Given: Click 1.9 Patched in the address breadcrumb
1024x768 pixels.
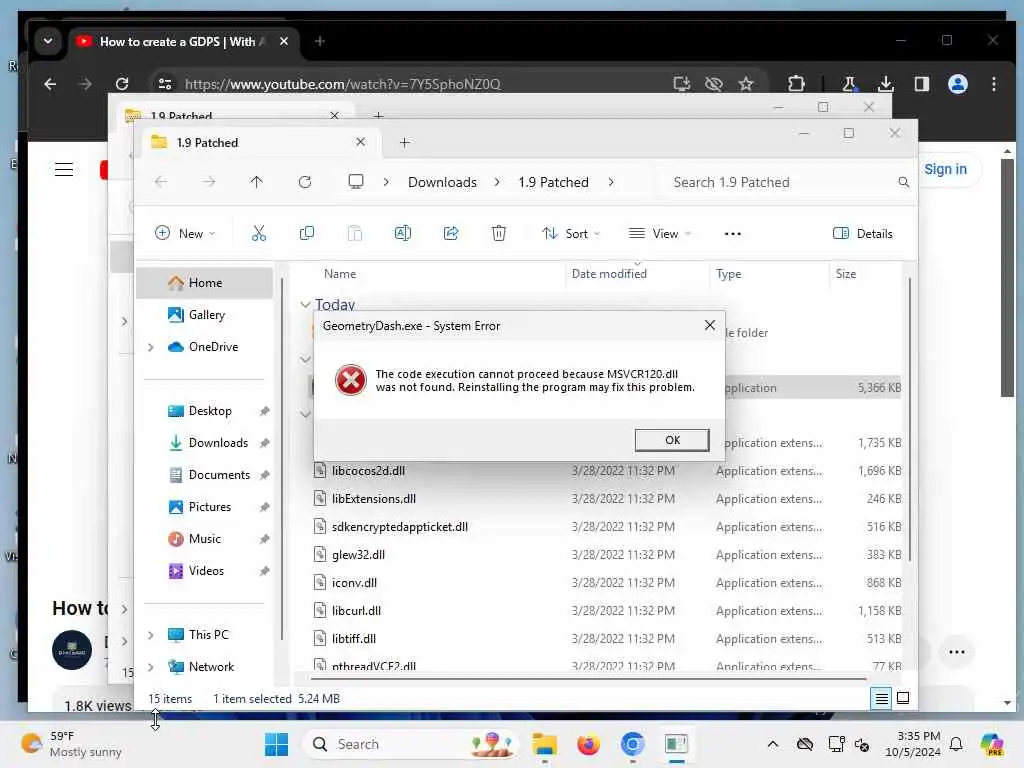Looking at the screenshot, I should (553, 182).
